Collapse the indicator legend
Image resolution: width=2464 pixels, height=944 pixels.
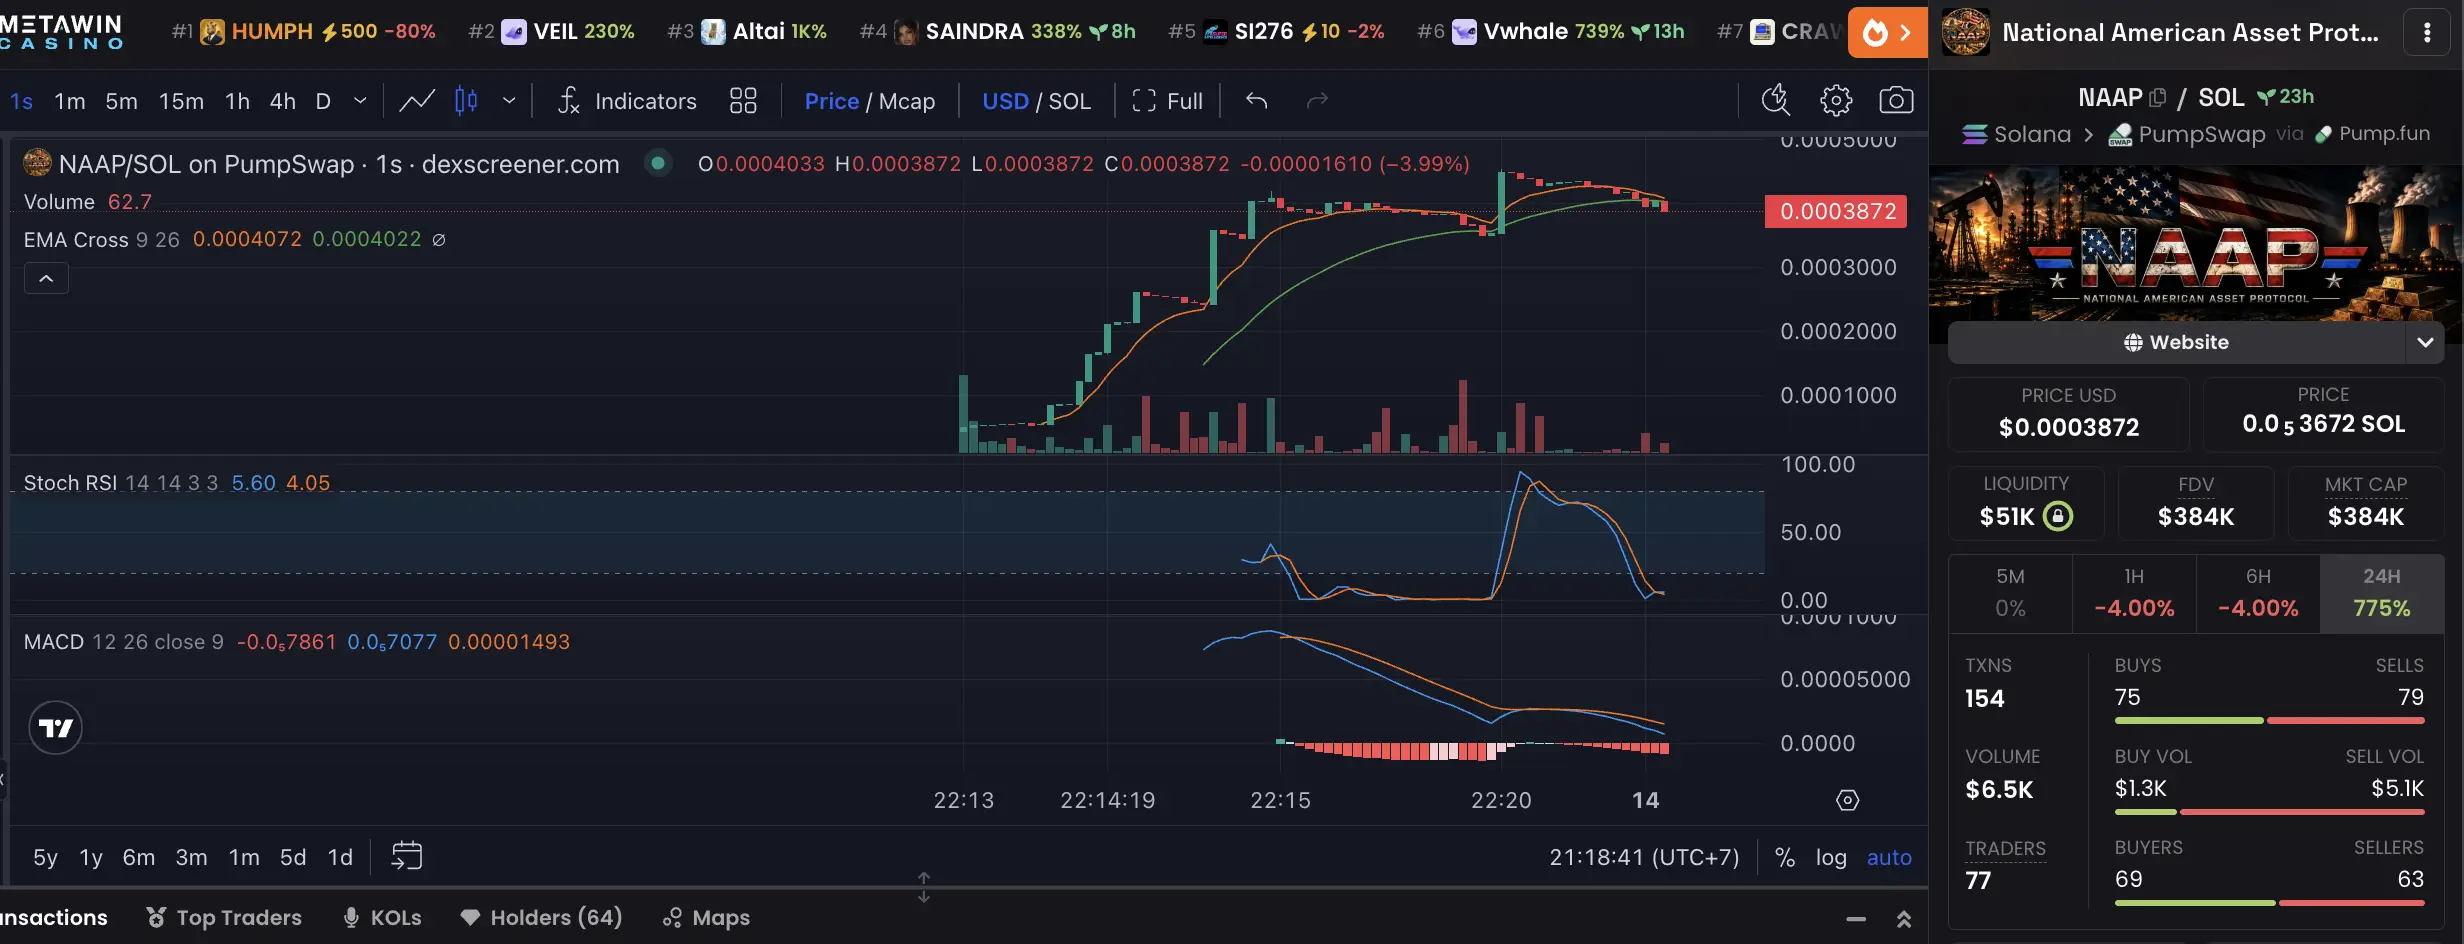[46, 279]
